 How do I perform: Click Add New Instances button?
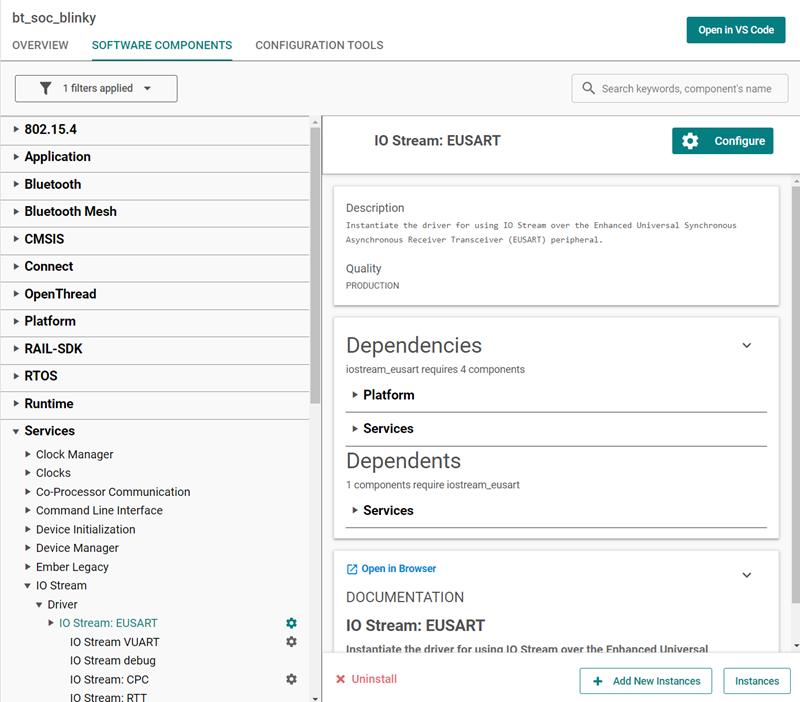[x=645, y=681]
